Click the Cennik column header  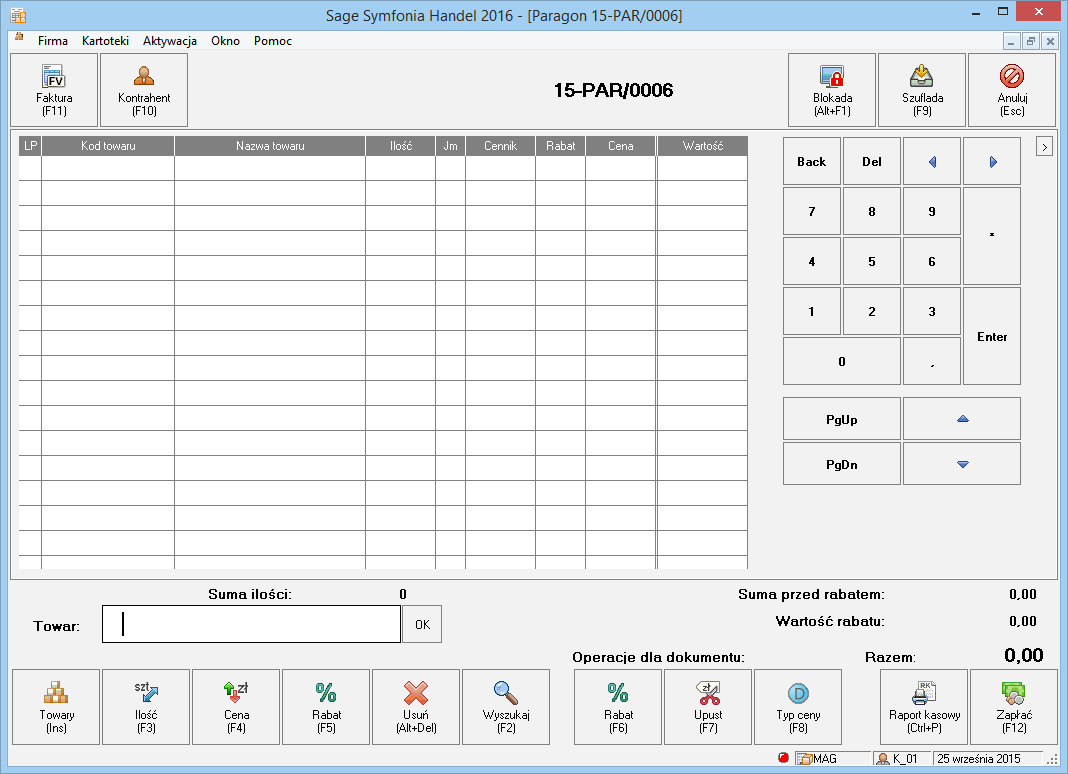[x=501, y=146]
